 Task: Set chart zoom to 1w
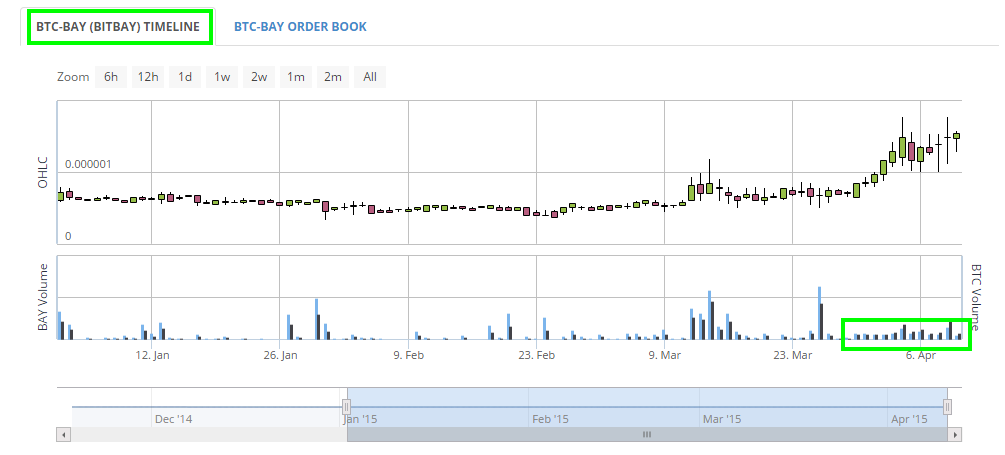click(x=222, y=77)
